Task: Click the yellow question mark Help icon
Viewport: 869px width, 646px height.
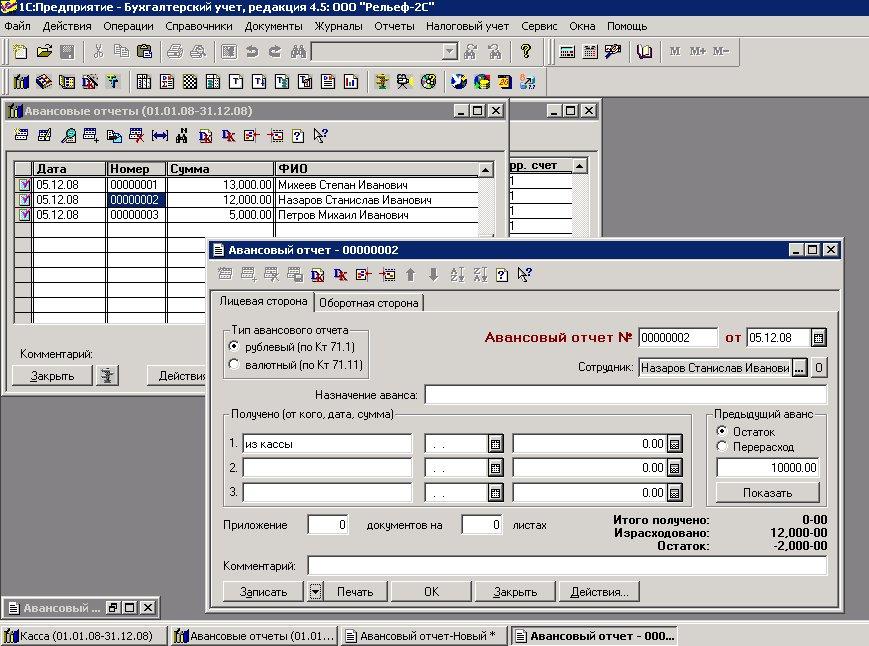Action: coord(526,52)
